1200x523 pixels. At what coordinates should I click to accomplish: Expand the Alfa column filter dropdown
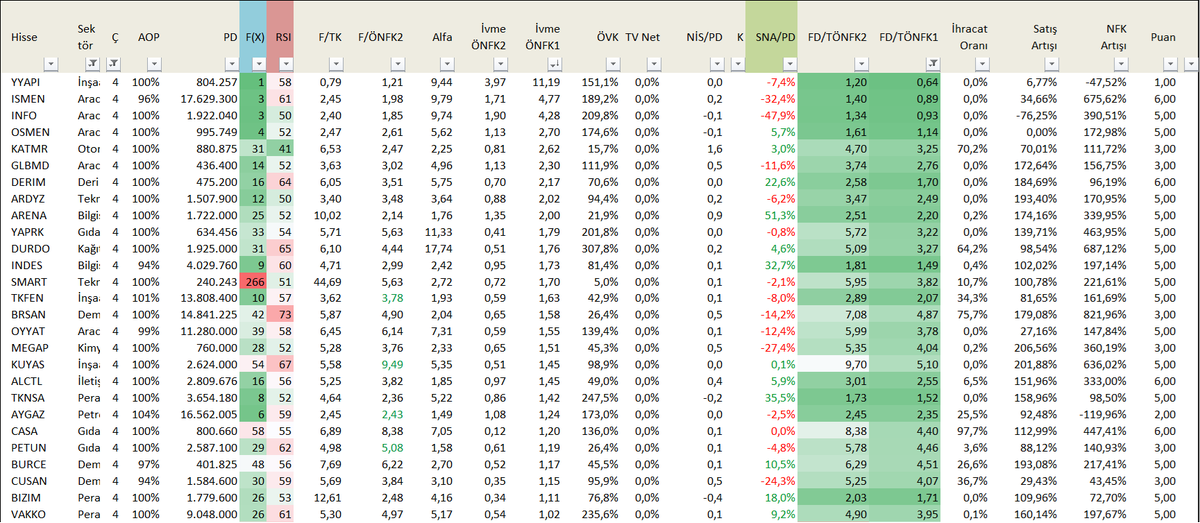[446, 63]
